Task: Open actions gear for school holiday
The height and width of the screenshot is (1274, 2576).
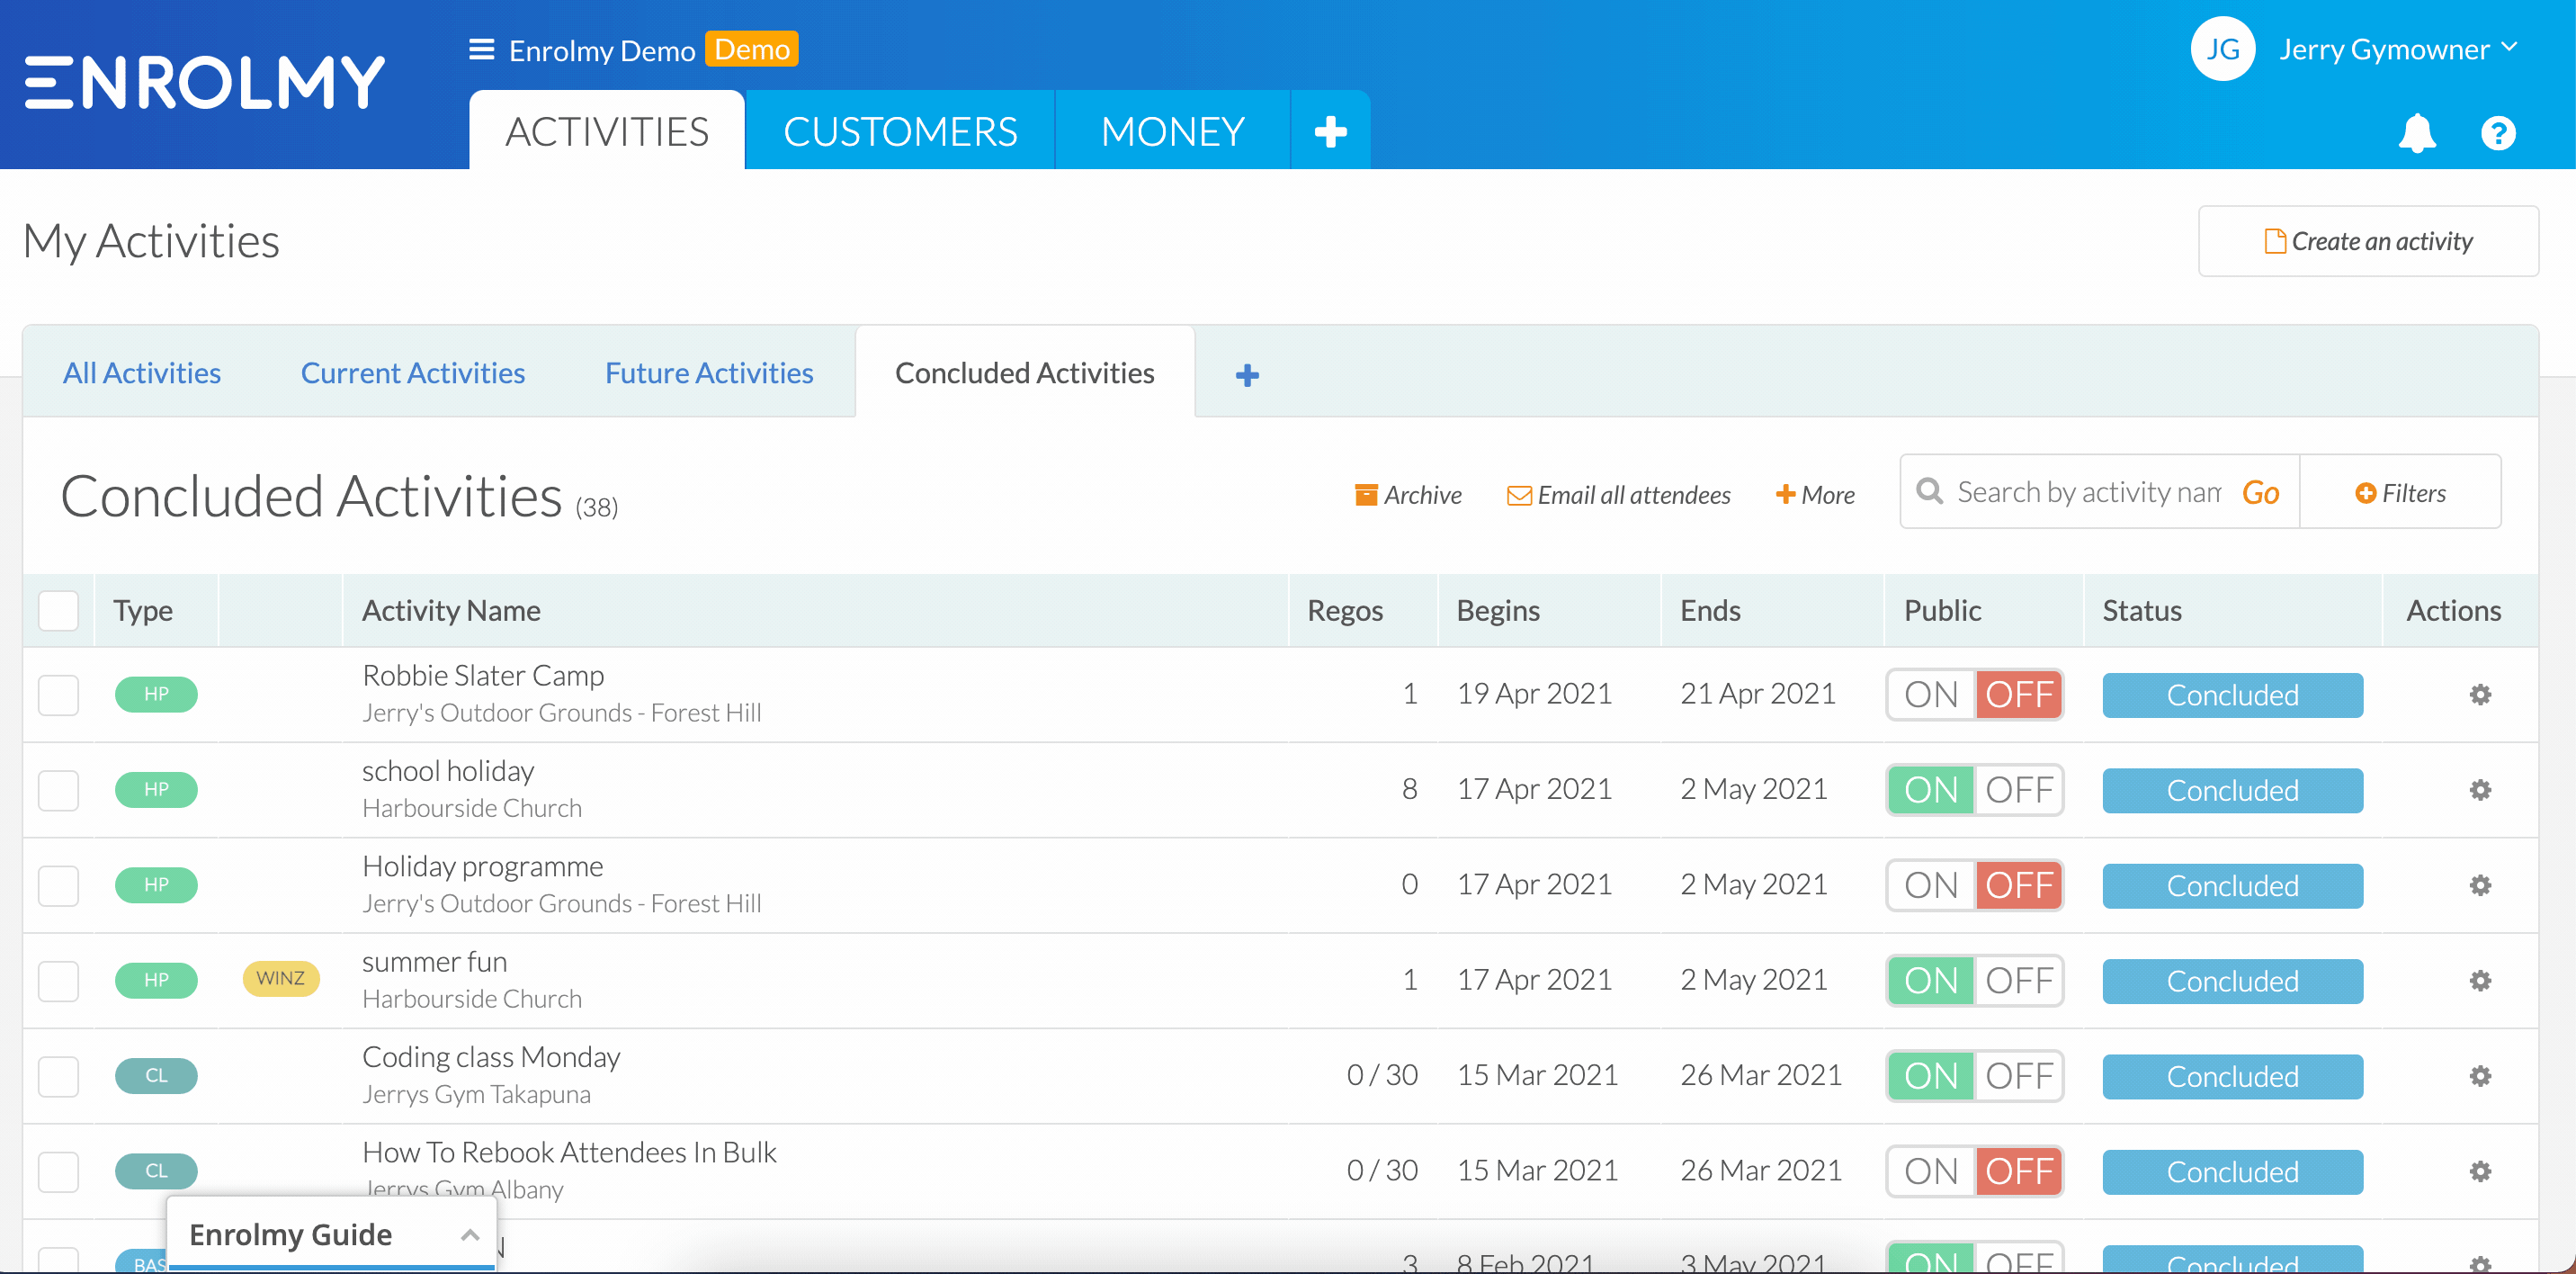Action: [x=2480, y=790]
